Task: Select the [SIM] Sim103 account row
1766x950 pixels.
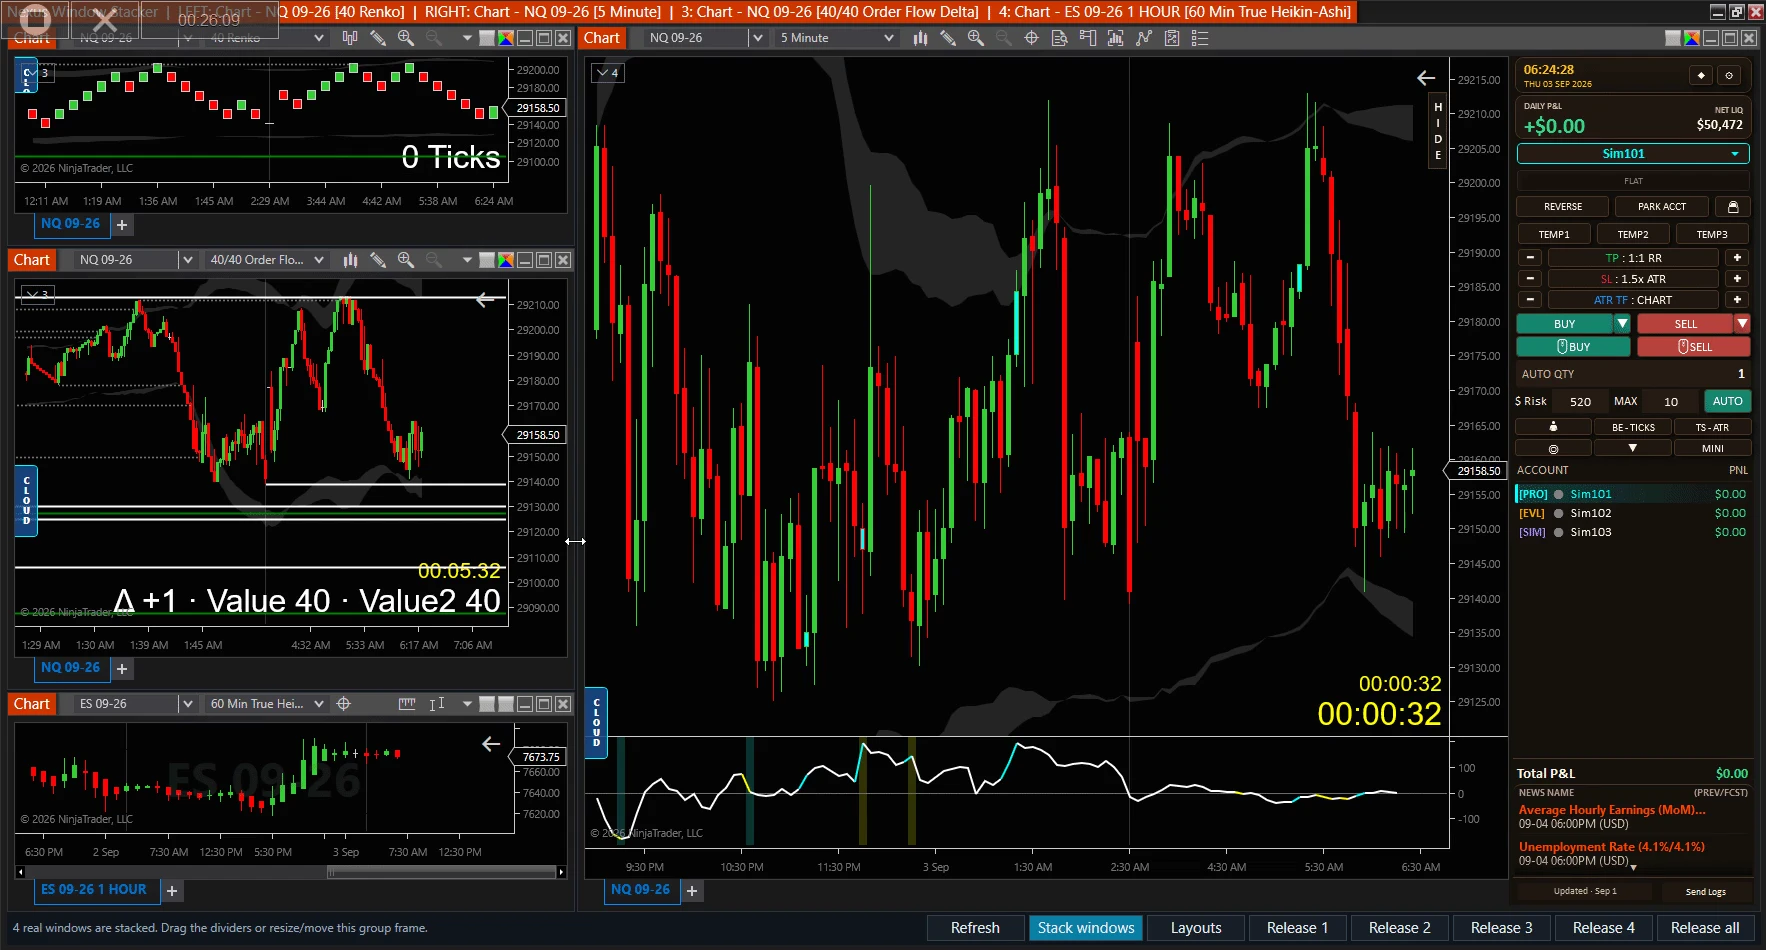Action: click(x=1632, y=532)
